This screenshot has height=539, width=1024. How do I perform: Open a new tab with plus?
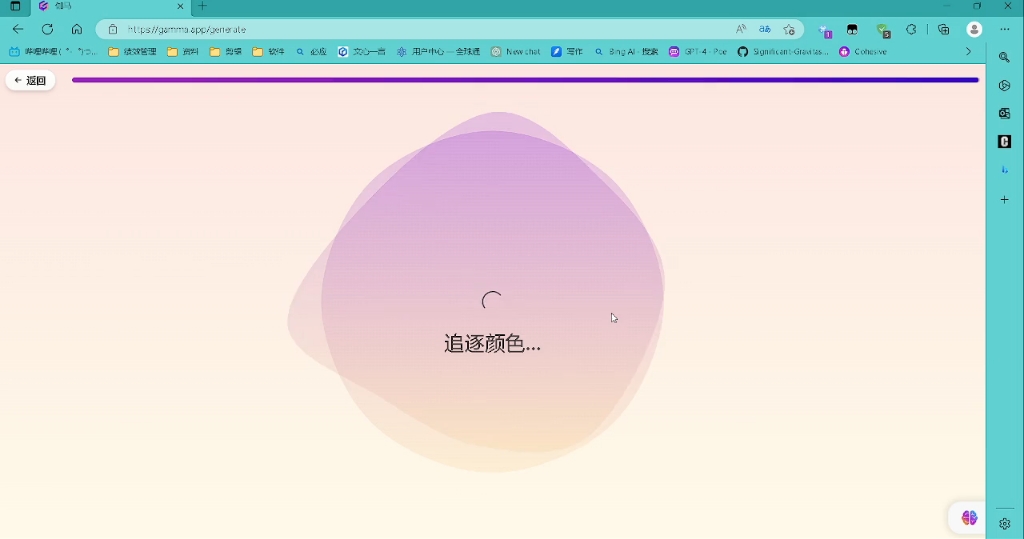point(202,7)
